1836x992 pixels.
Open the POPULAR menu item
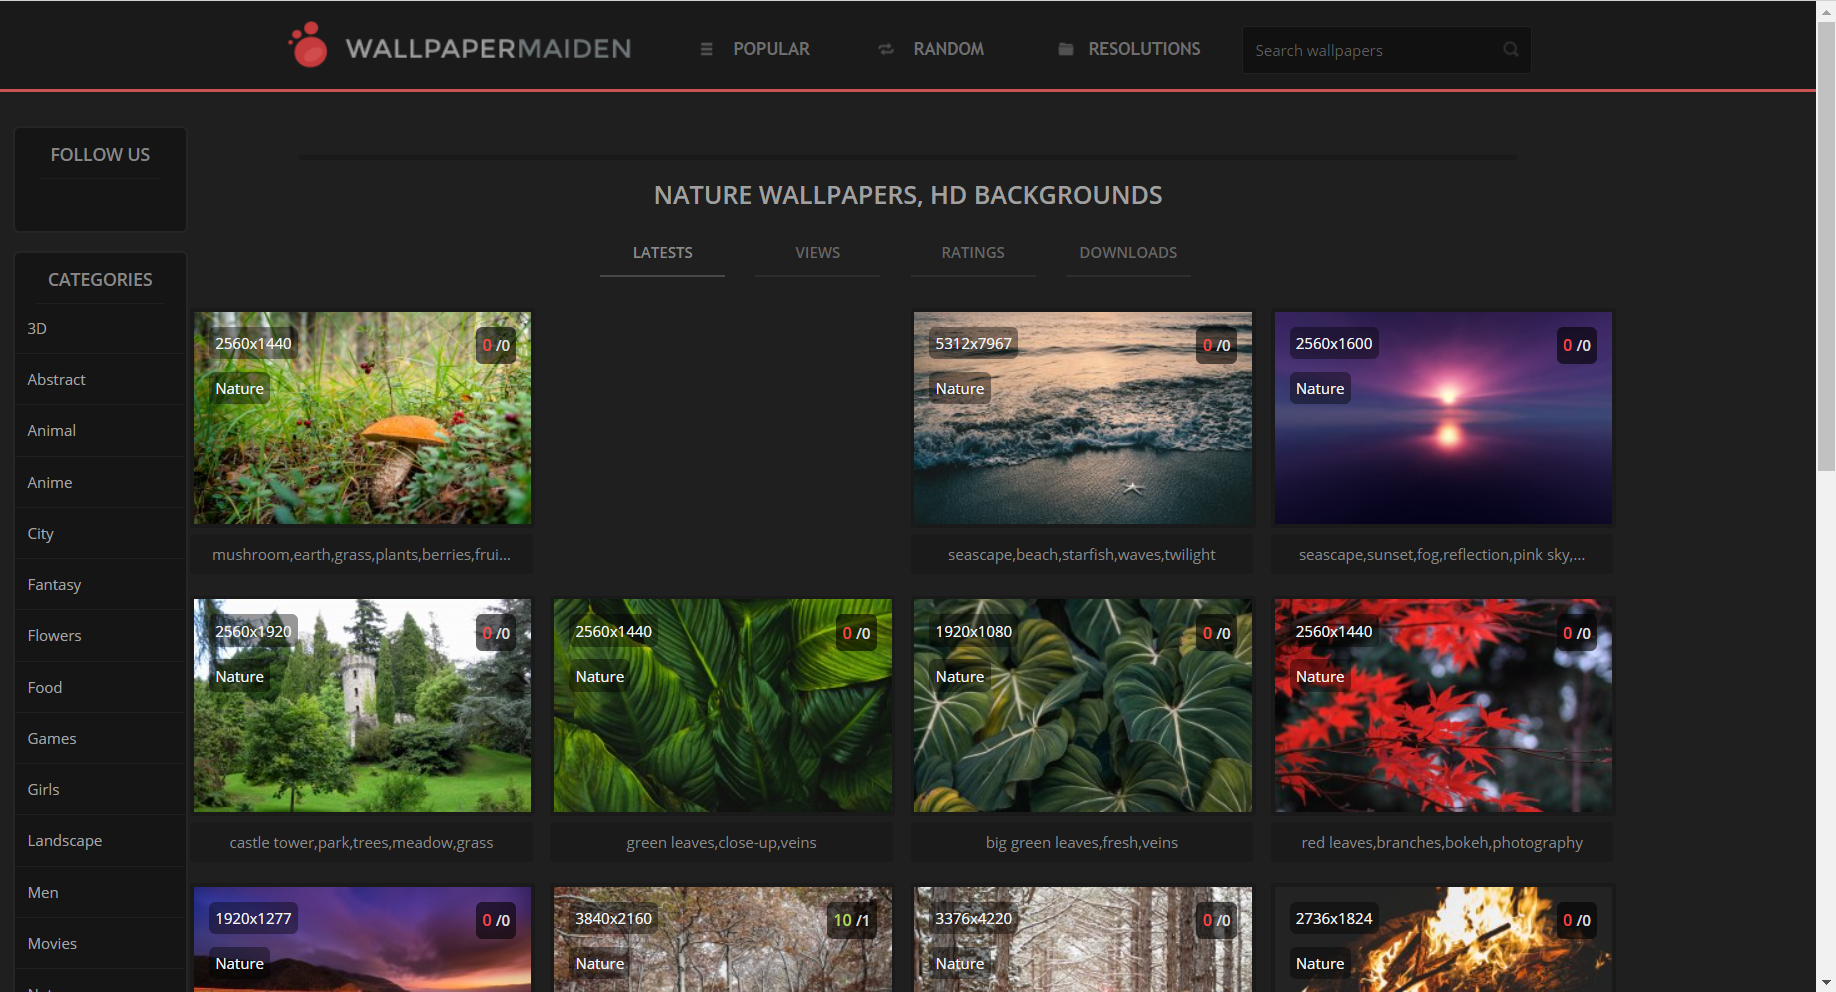coord(771,49)
